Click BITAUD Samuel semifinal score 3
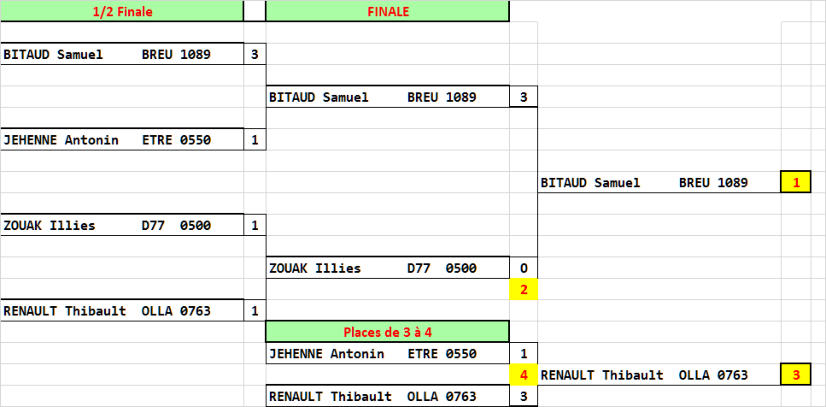 [255, 54]
